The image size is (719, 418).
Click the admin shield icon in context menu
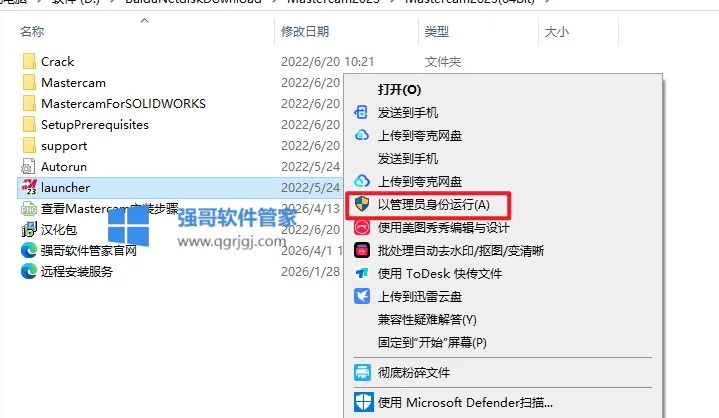click(x=362, y=204)
